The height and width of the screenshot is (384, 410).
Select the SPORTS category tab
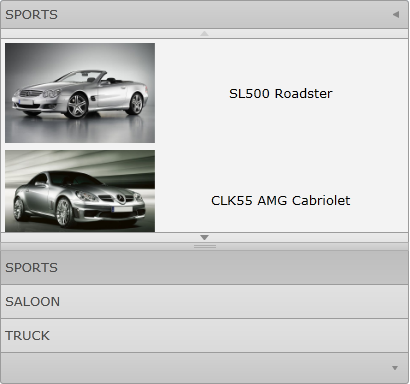coord(204,268)
